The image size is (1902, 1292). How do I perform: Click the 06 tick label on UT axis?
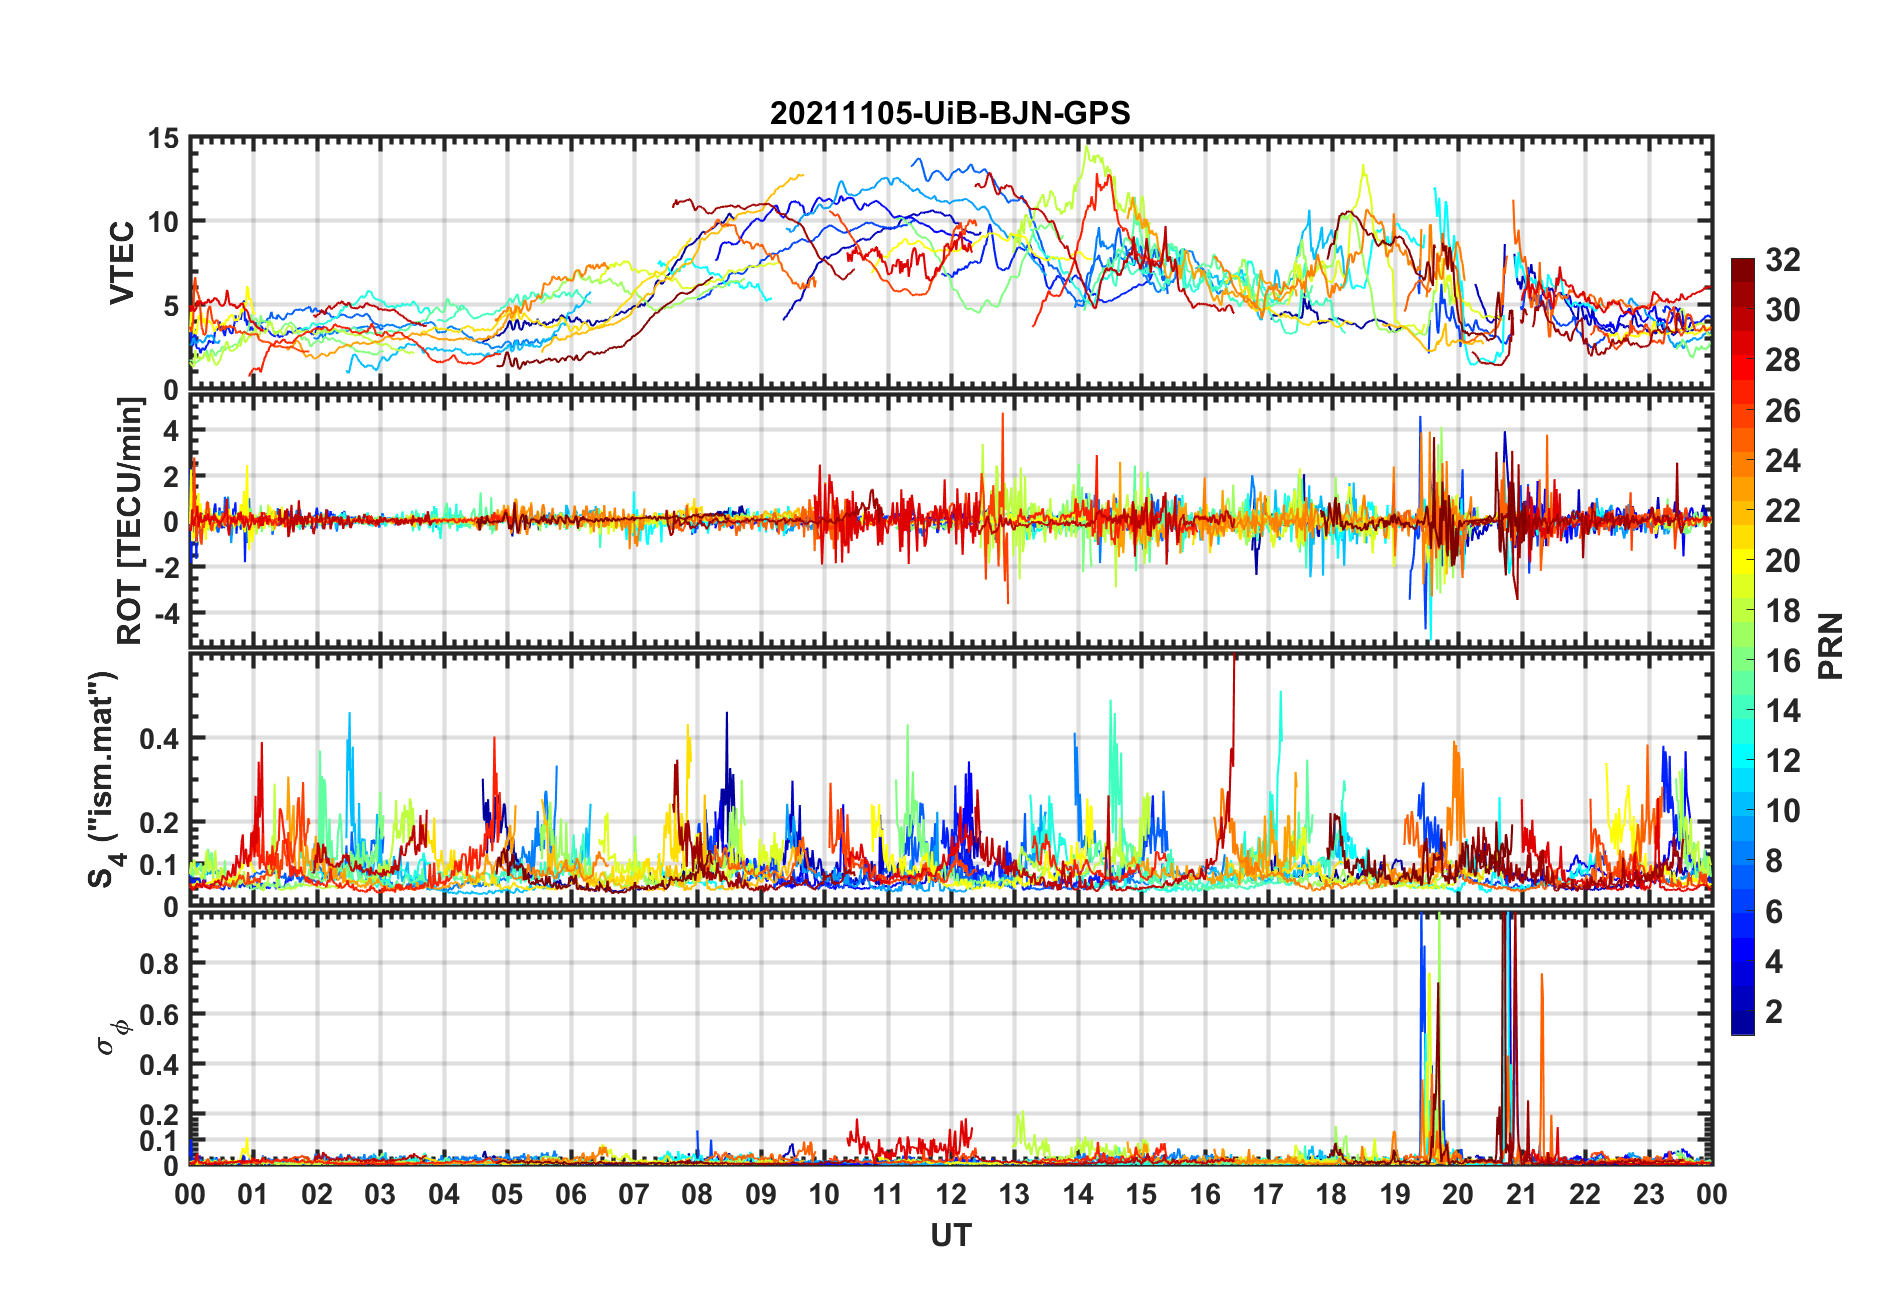pos(571,1194)
